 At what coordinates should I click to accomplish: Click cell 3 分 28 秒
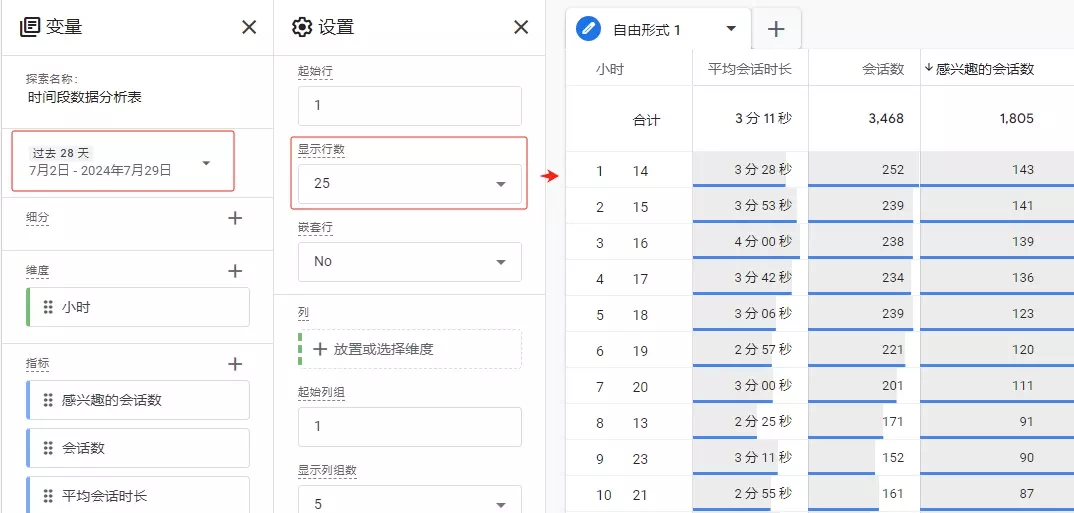click(763, 169)
